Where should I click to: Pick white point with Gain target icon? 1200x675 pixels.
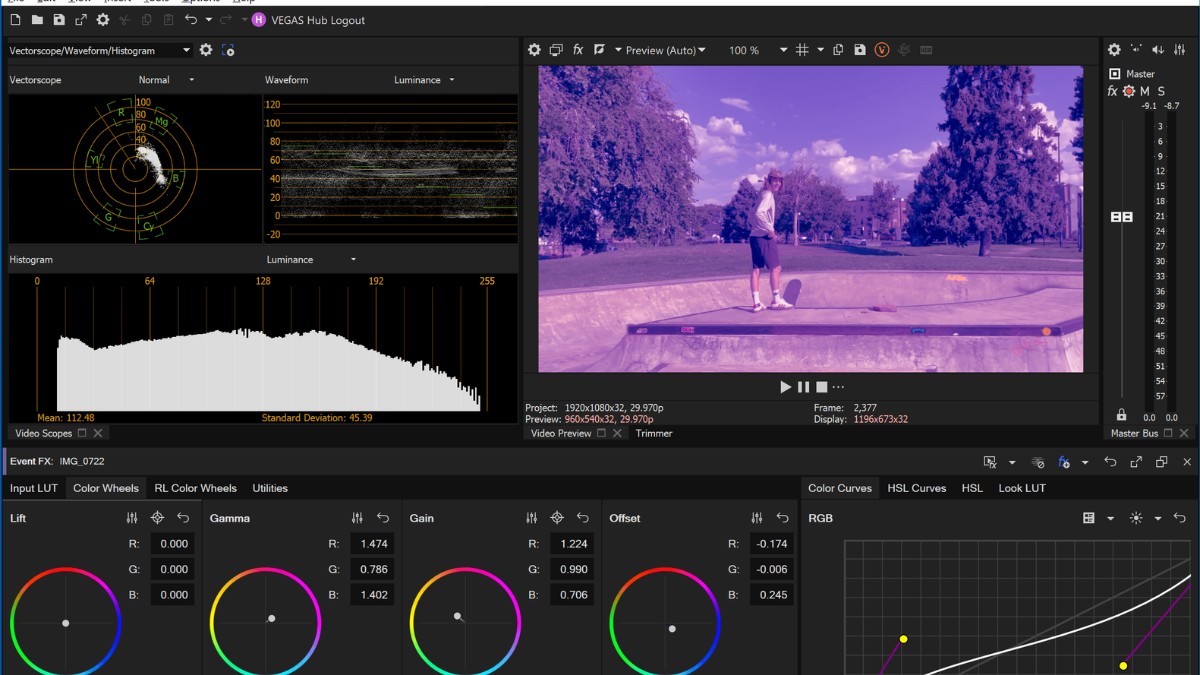pyautogui.click(x=557, y=518)
